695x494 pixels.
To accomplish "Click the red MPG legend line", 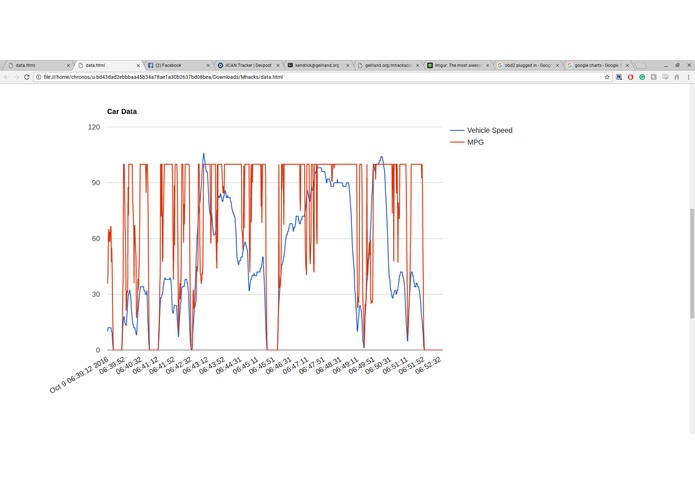I will (x=457, y=142).
